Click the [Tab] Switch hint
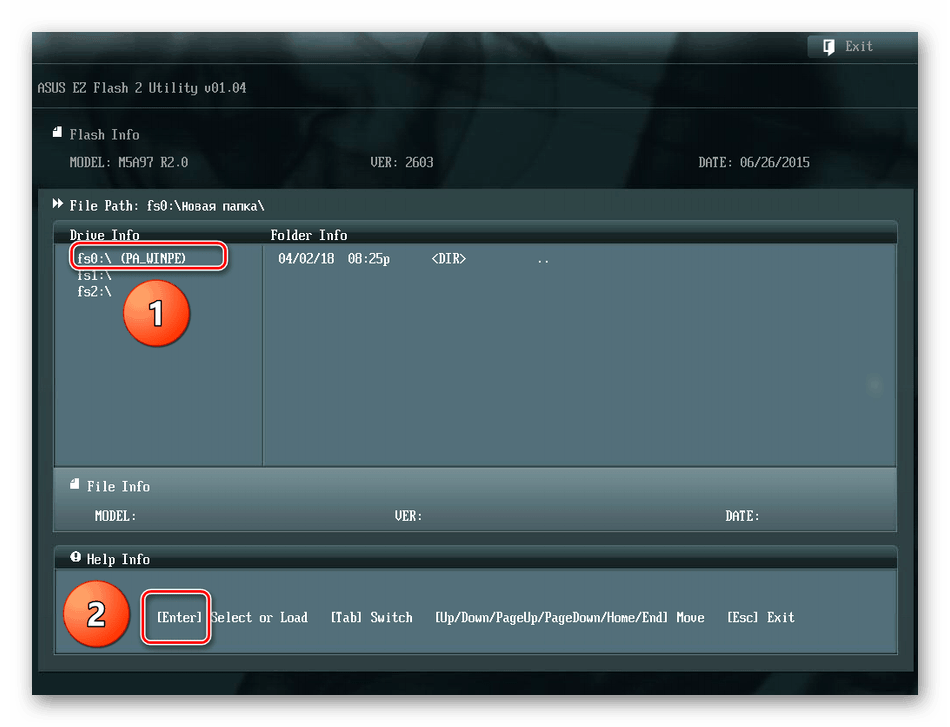Image resolution: width=950 pixels, height=727 pixels. click(371, 617)
